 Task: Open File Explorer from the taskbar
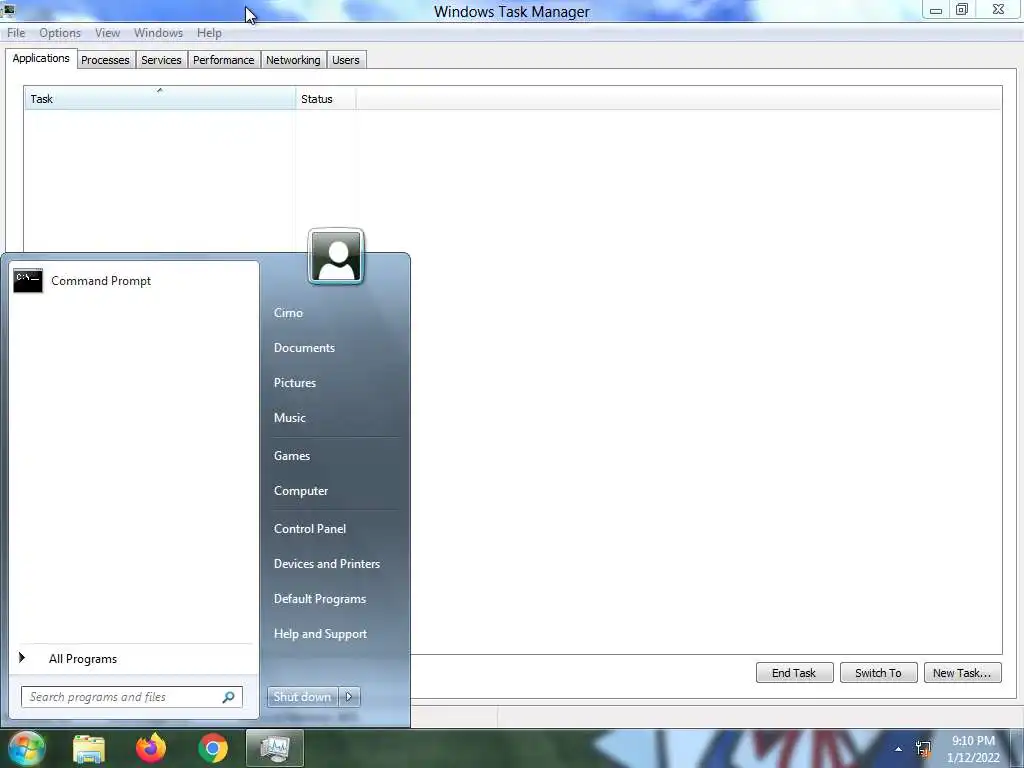click(x=89, y=748)
